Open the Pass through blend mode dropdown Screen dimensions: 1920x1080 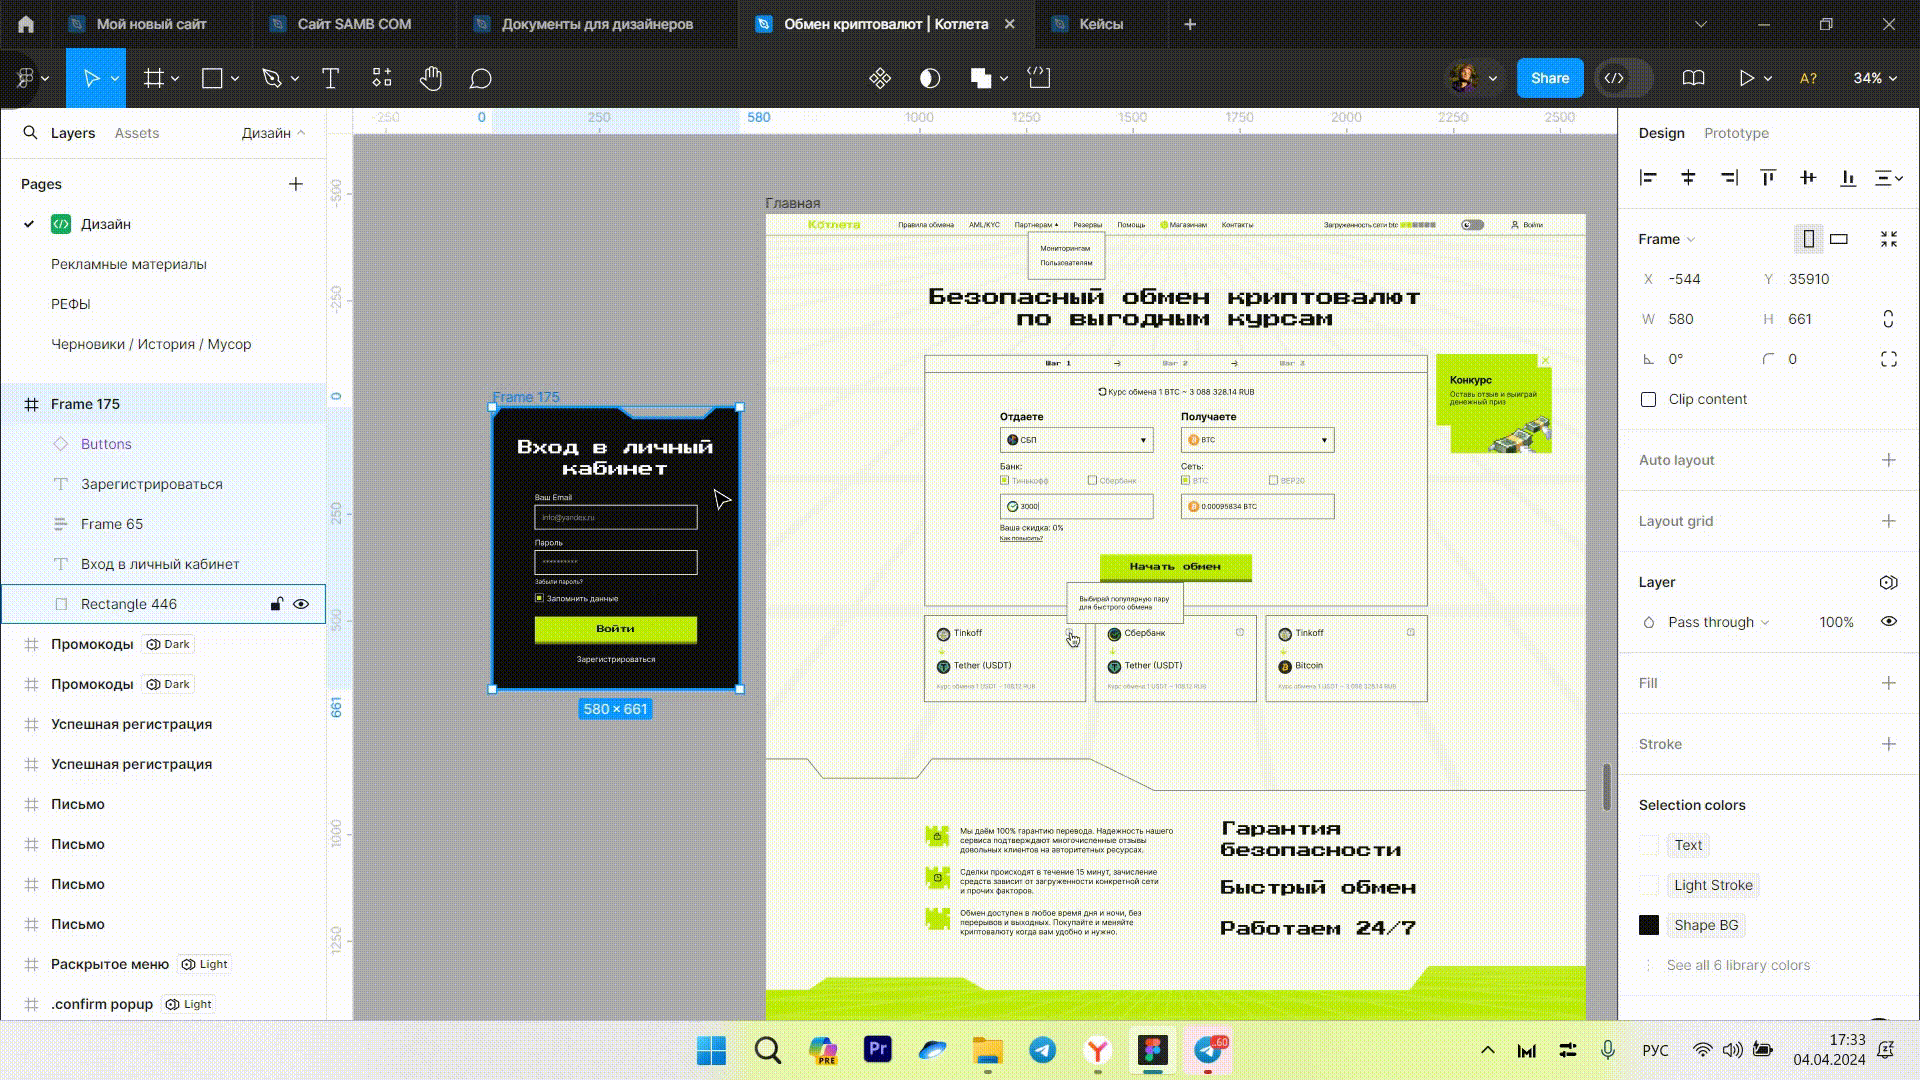coord(1711,621)
